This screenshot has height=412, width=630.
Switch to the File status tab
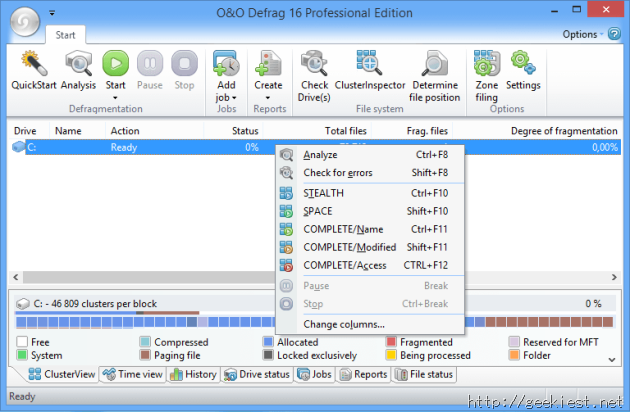point(418,374)
